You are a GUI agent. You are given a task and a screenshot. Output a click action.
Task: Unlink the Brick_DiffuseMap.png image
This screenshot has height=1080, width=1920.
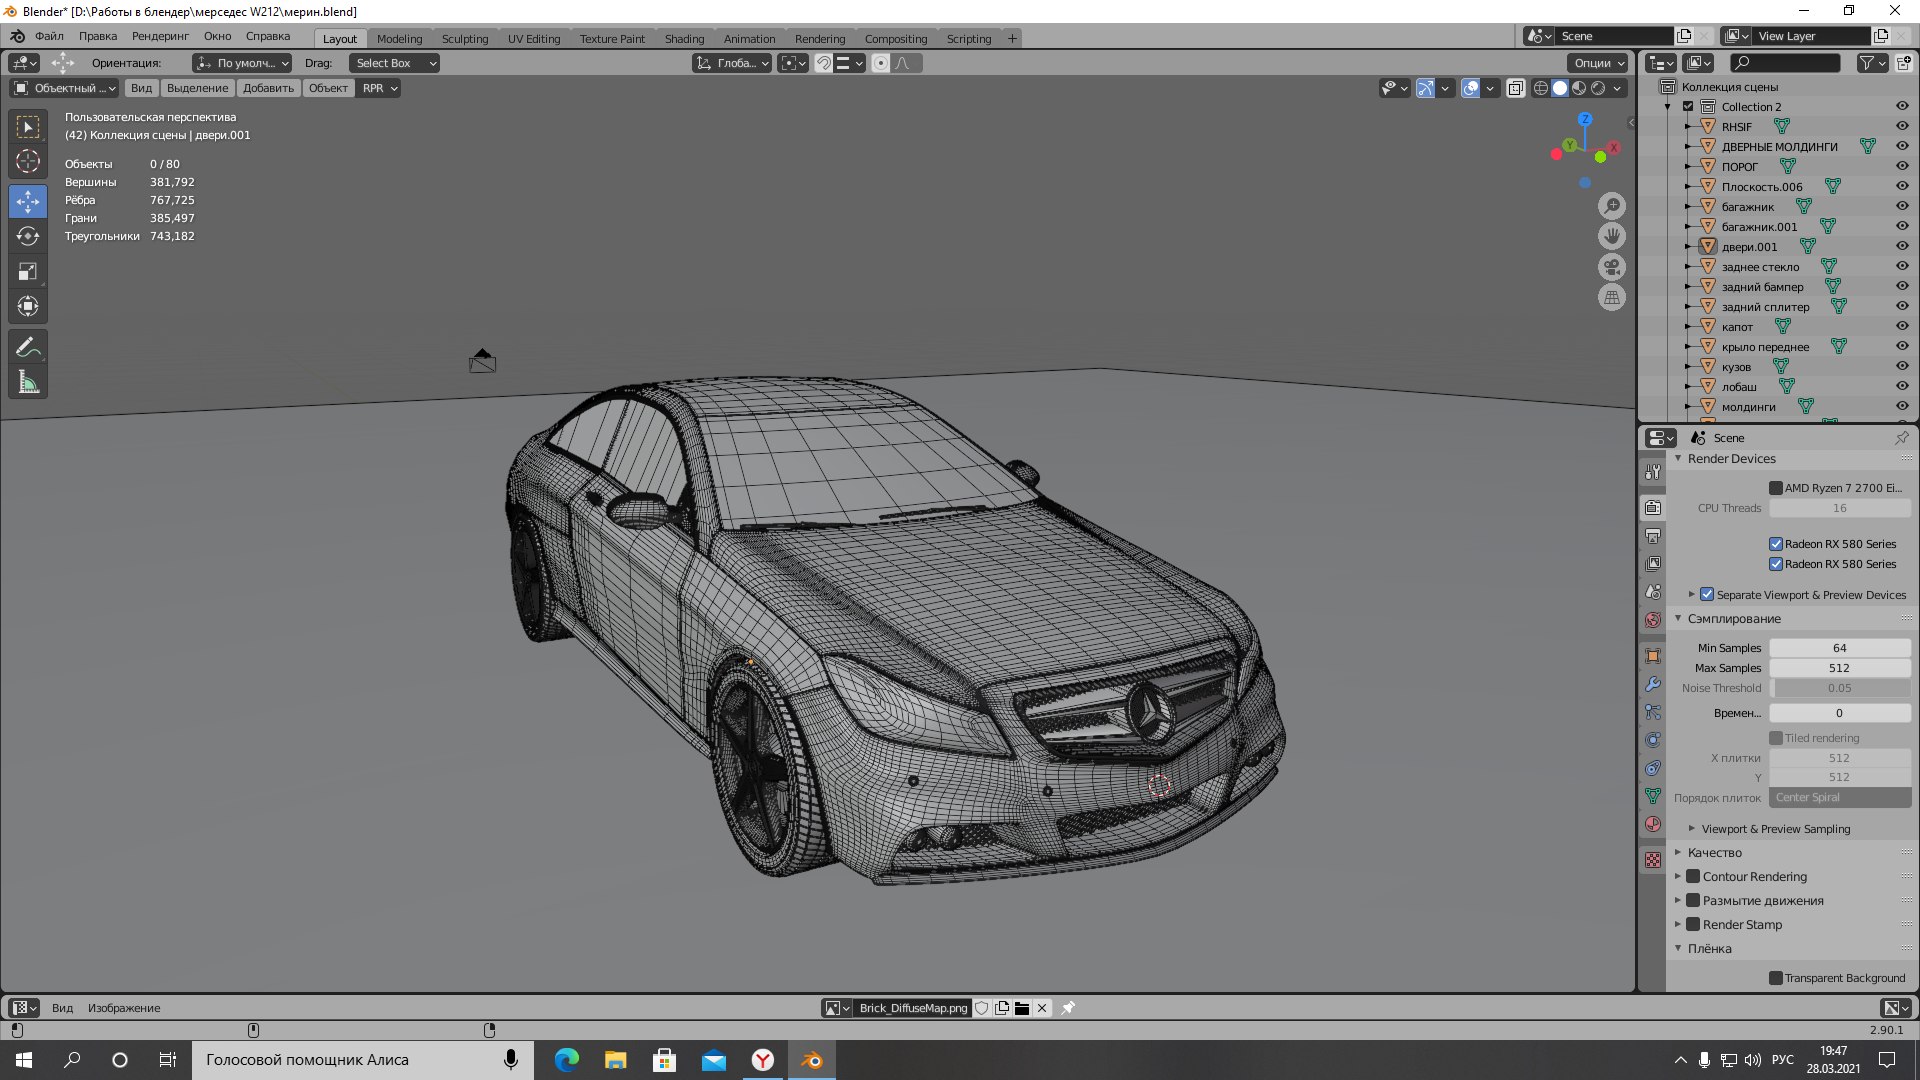tap(1042, 1008)
